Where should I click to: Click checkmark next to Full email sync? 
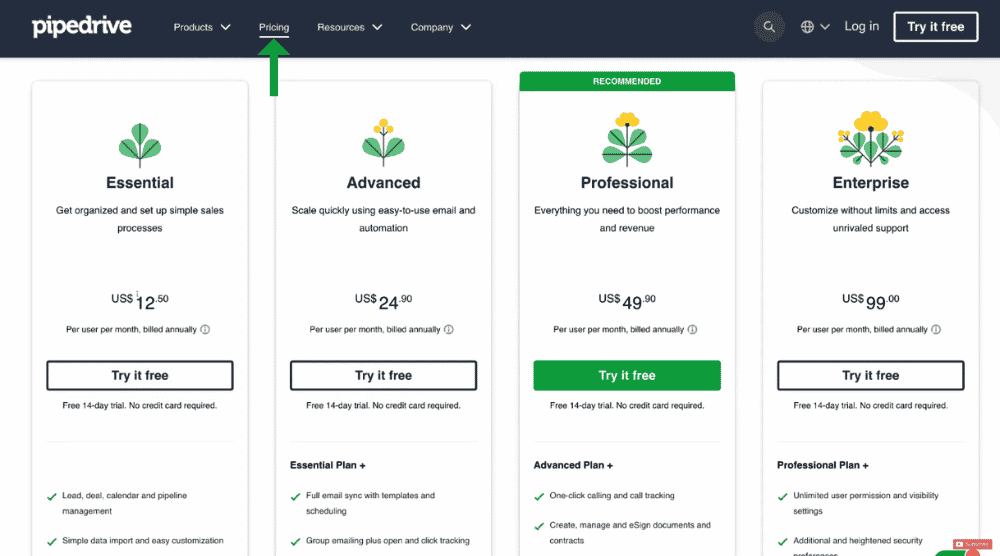[295, 497]
